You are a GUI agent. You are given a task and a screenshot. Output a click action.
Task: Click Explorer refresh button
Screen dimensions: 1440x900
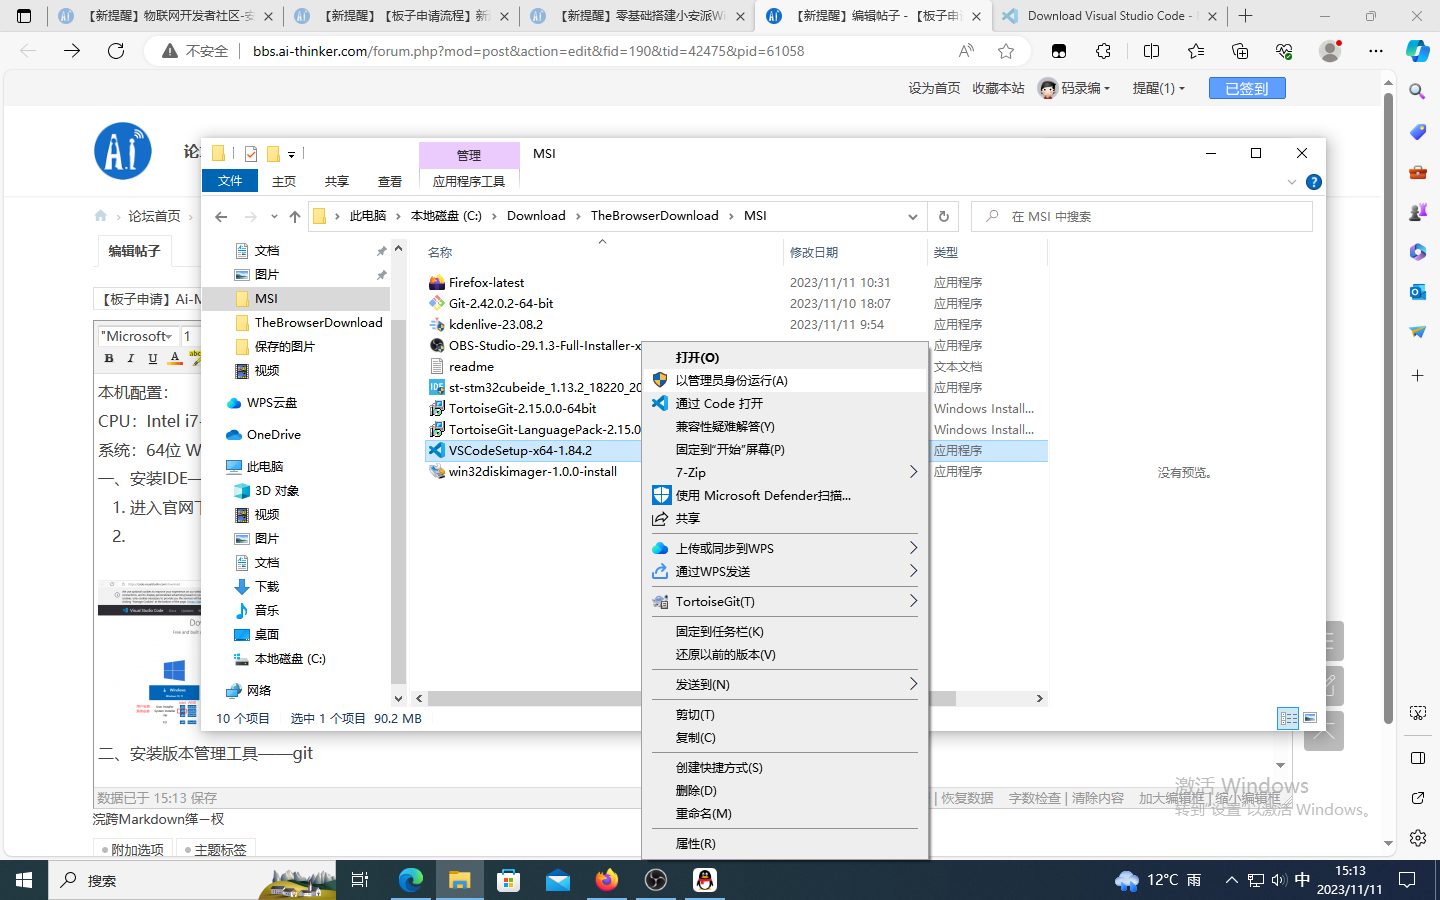(x=943, y=216)
